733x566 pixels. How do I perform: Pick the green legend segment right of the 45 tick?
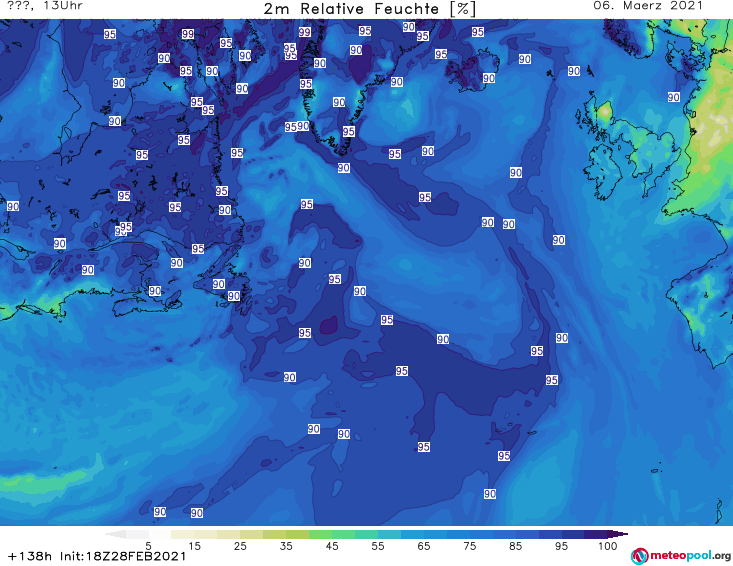343,534
